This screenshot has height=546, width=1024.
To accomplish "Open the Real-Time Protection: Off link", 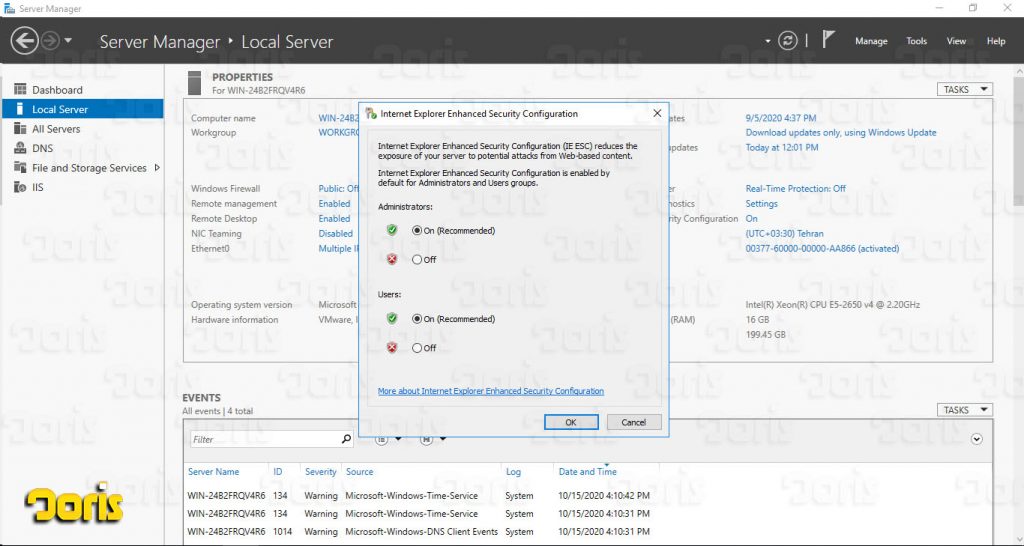I will (x=795, y=188).
